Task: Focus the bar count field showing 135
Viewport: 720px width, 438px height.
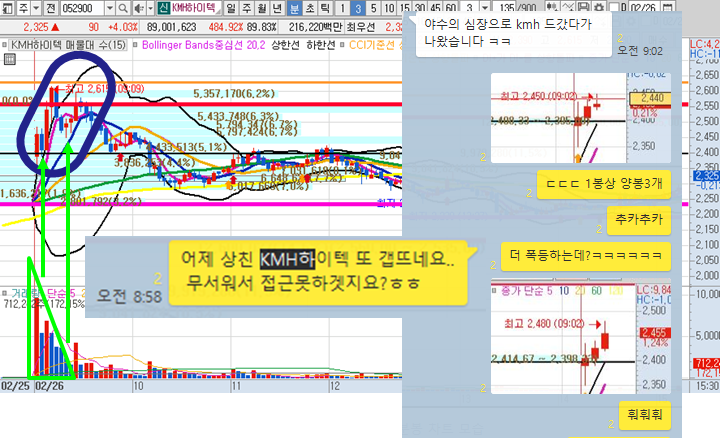Action: coord(504,8)
